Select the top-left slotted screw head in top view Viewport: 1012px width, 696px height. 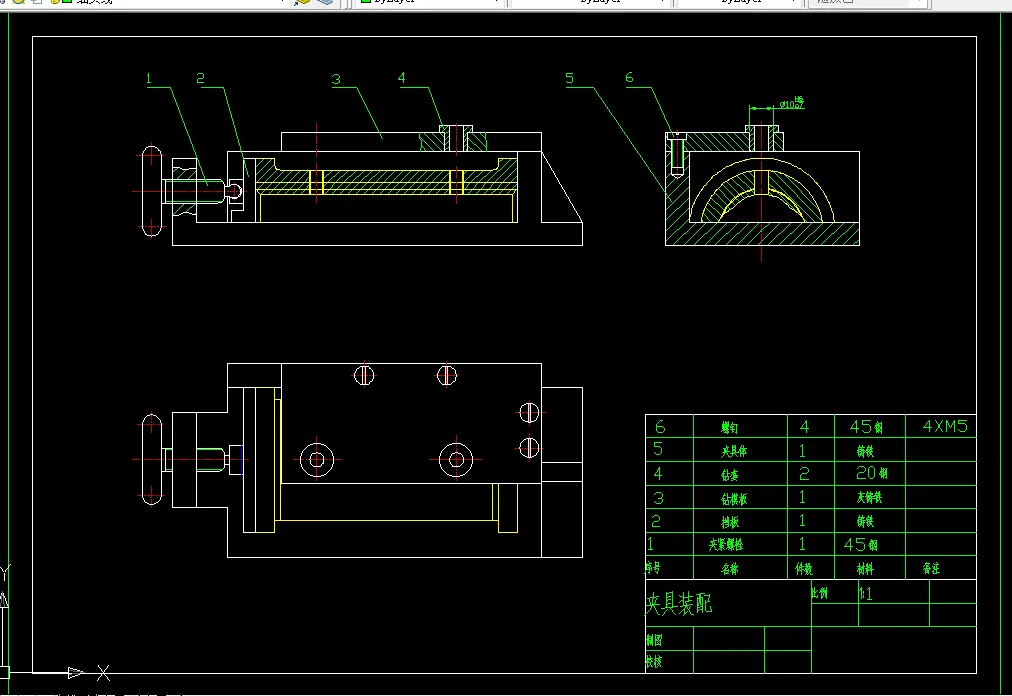coord(364,375)
